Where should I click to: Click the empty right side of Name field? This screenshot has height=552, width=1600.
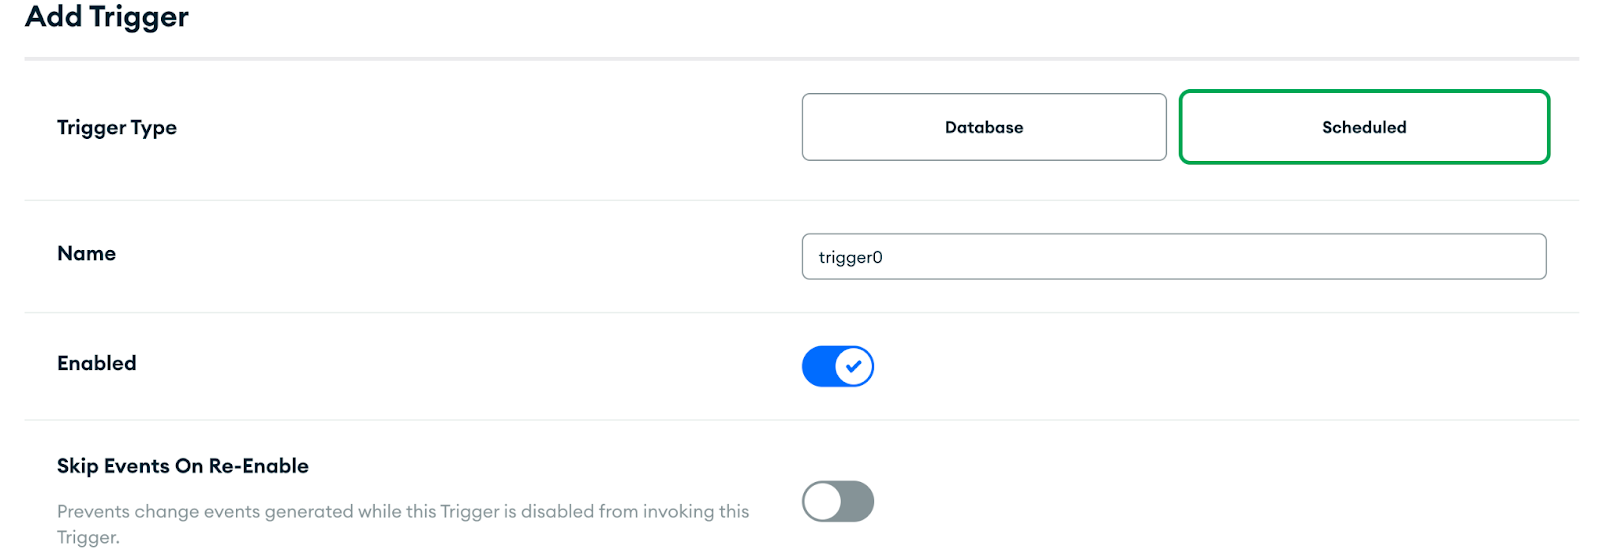tap(1400, 257)
